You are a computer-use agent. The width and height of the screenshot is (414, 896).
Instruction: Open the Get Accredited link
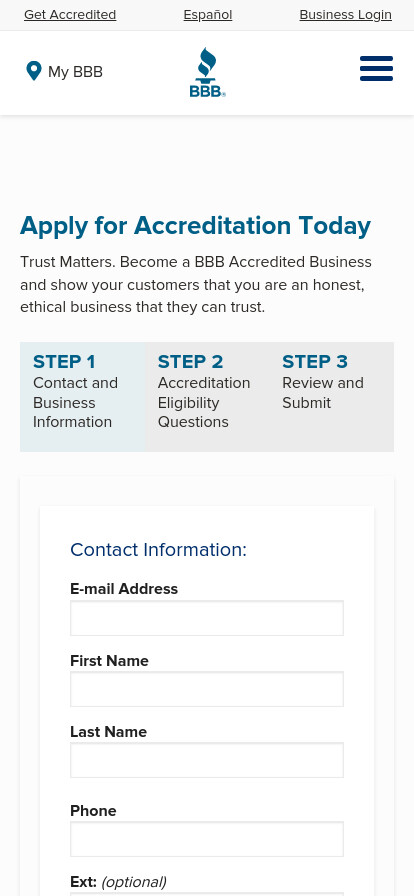click(x=70, y=15)
